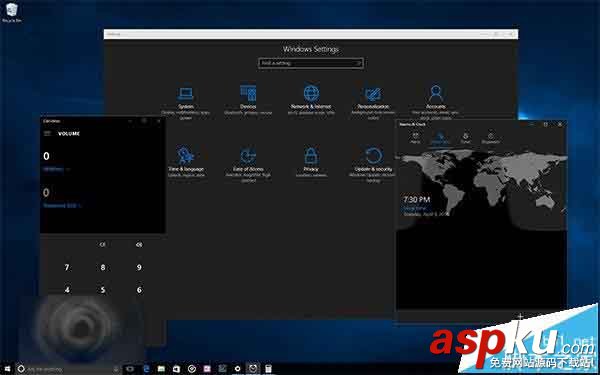600x375 pixels.
Task: Open the Accounts person icon
Action: coord(436,93)
